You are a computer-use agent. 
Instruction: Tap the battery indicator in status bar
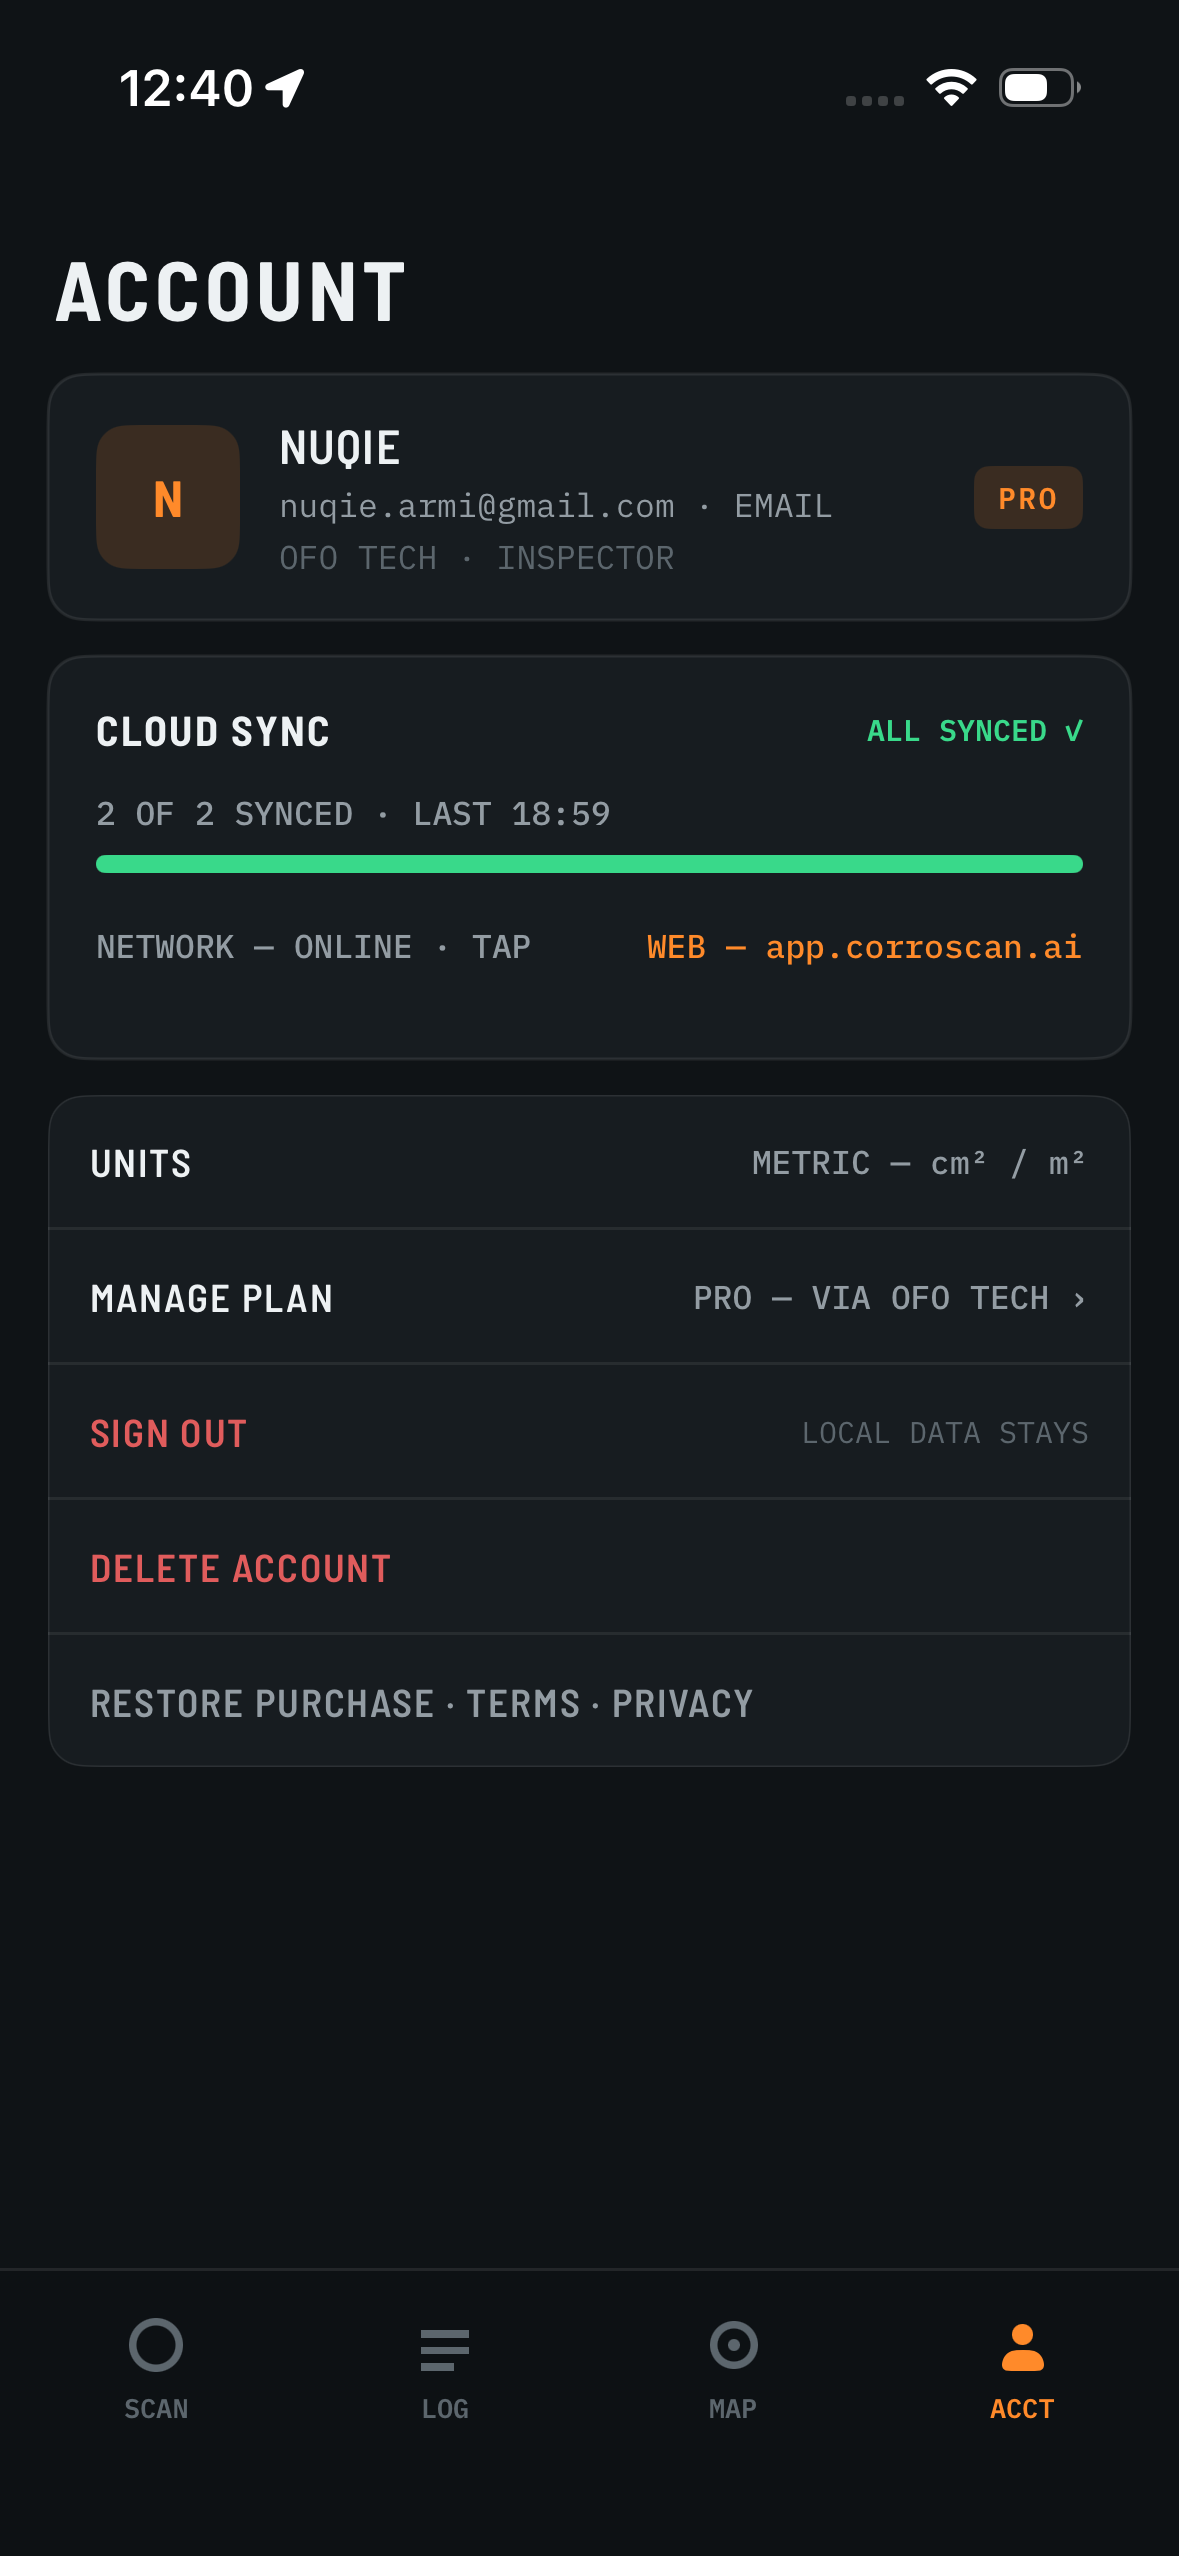(1040, 88)
